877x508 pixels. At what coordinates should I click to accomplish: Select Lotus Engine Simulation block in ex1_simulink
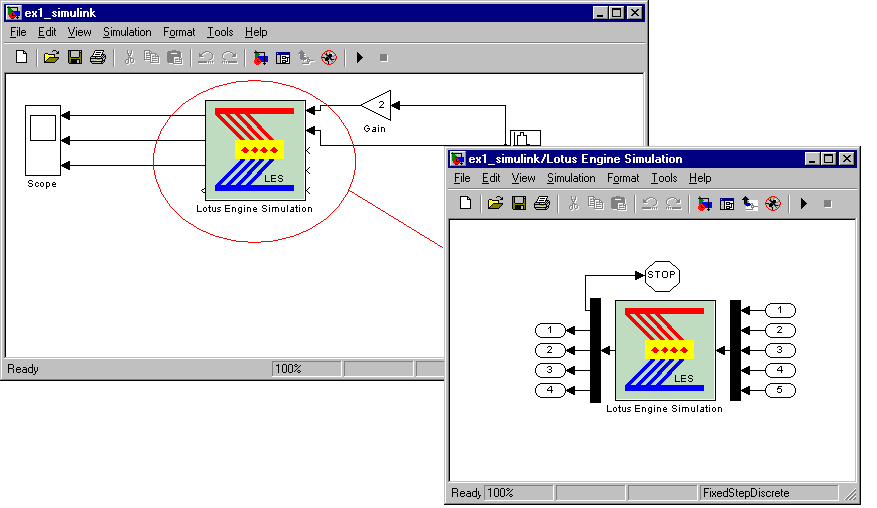click(255, 150)
